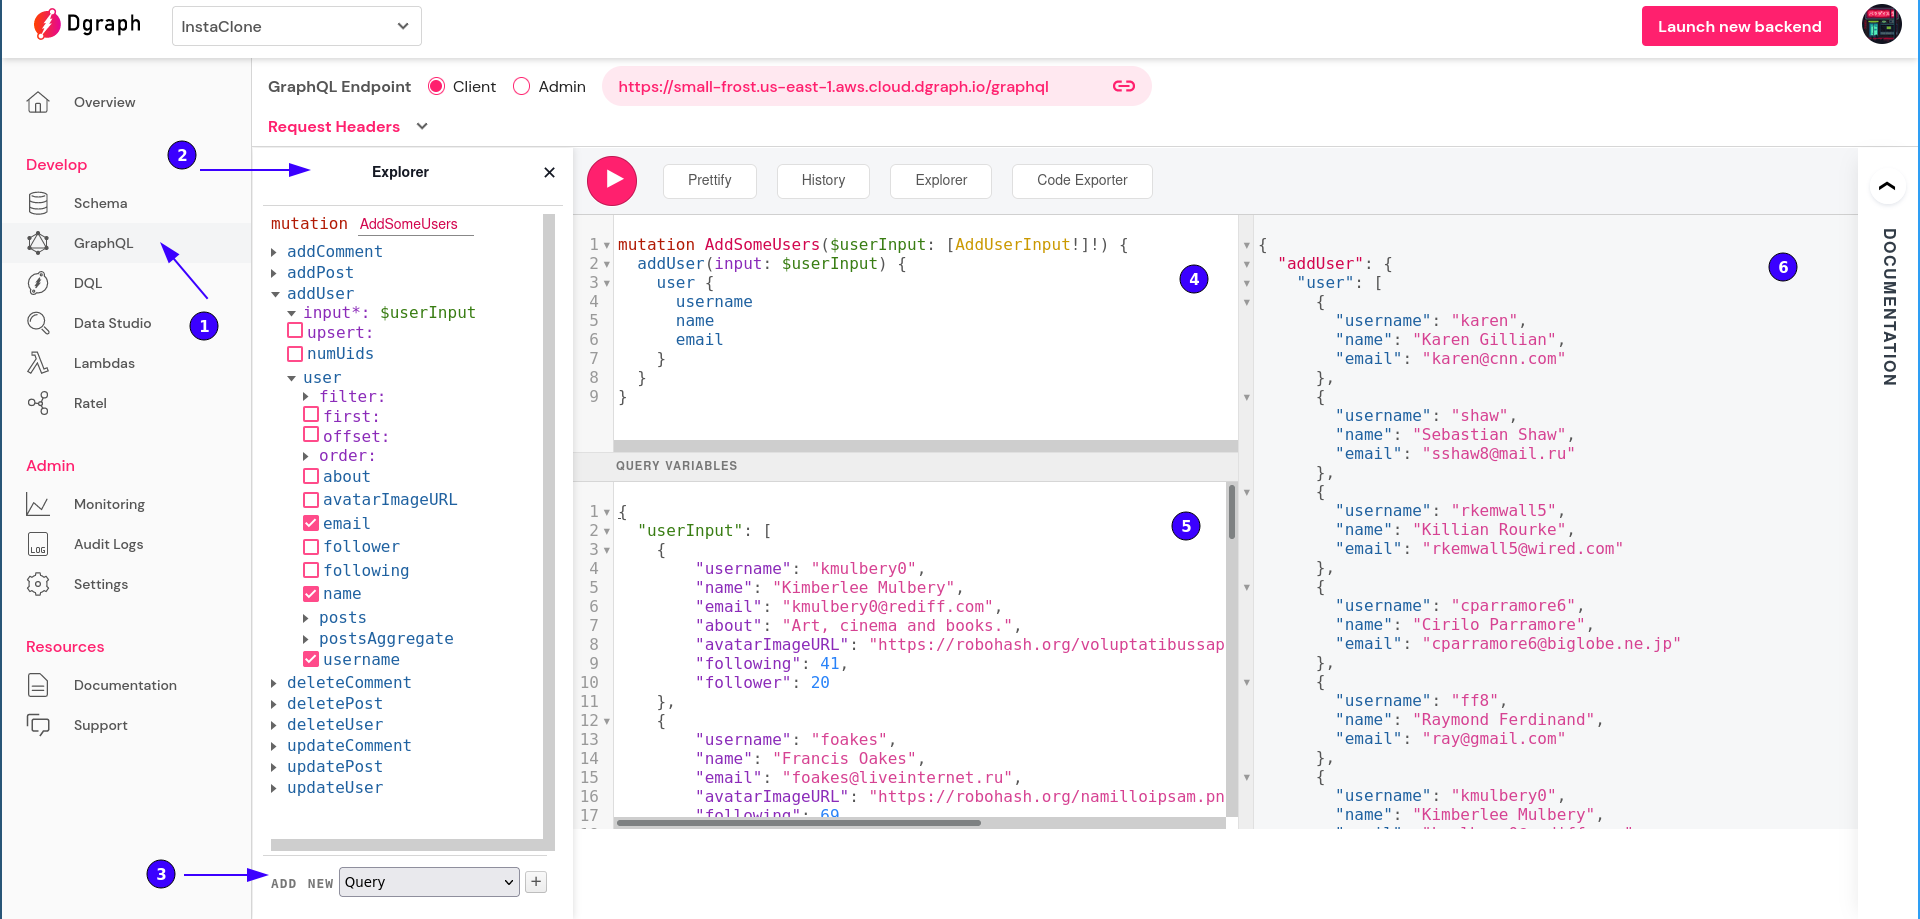
Task: Open Data Studio magnifier icon
Action: tap(38, 323)
